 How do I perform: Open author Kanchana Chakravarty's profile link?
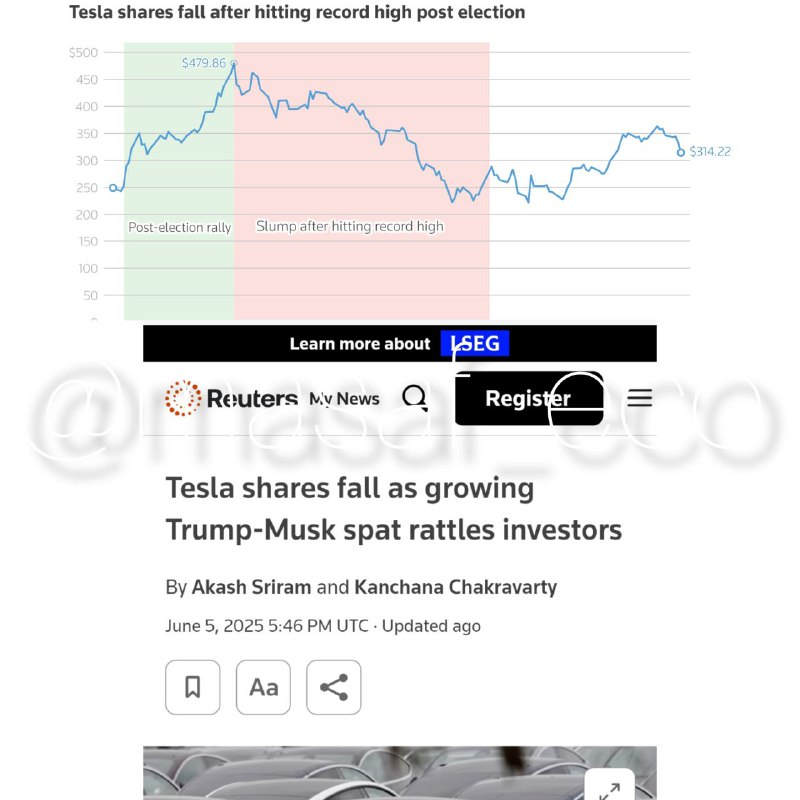click(x=456, y=587)
